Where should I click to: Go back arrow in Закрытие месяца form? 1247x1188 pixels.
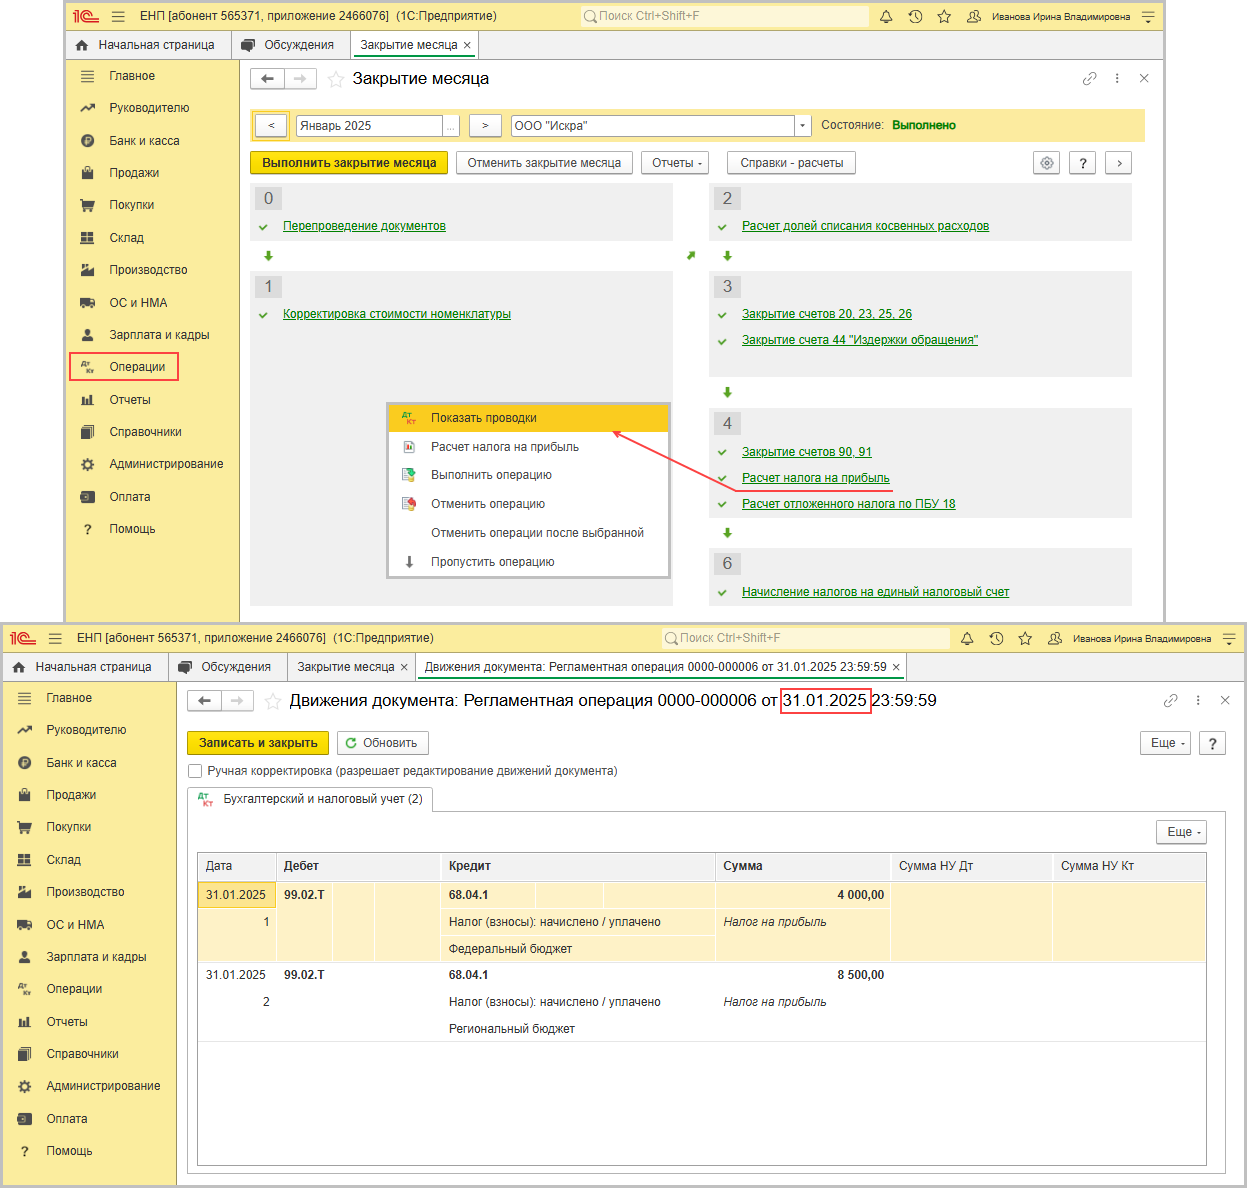tap(267, 78)
